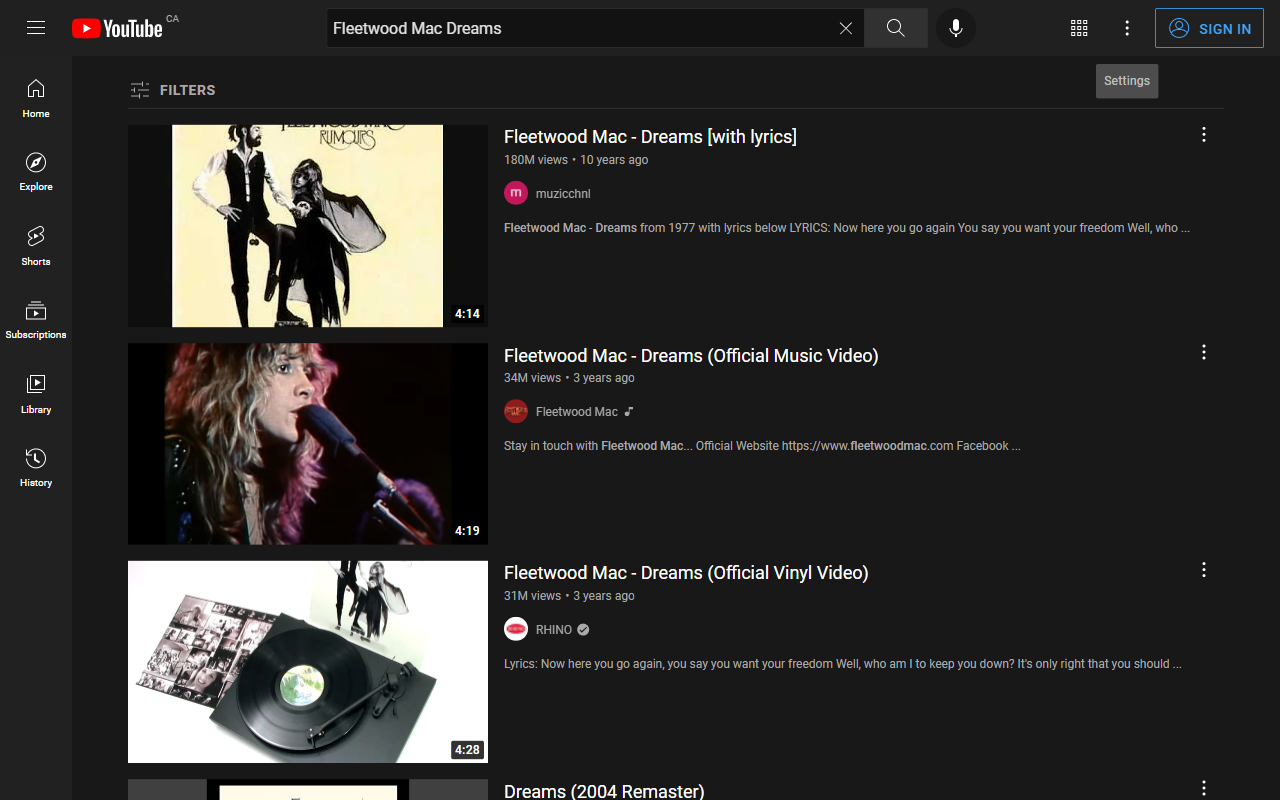The image size is (1280, 800).
Task: Open options for Official Music Video result
Action: 1204,352
